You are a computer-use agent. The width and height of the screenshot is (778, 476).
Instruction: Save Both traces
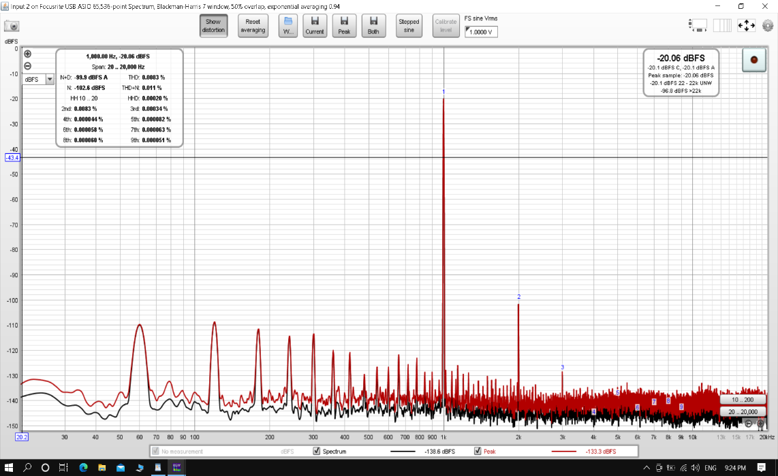click(374, 26)
